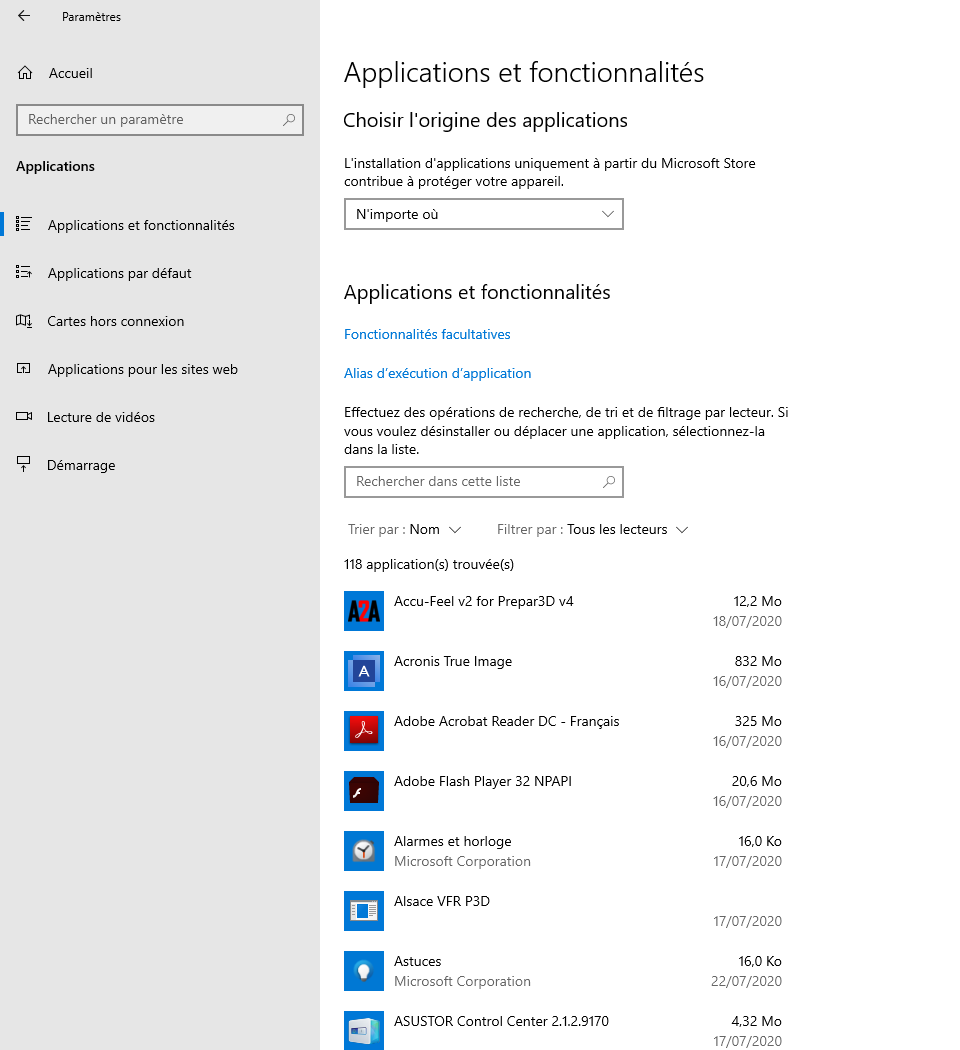This screenshot has width=960, height=1050.
Task: Click the Applications pour les sites web icon
Action: click(x=24, y=369)
